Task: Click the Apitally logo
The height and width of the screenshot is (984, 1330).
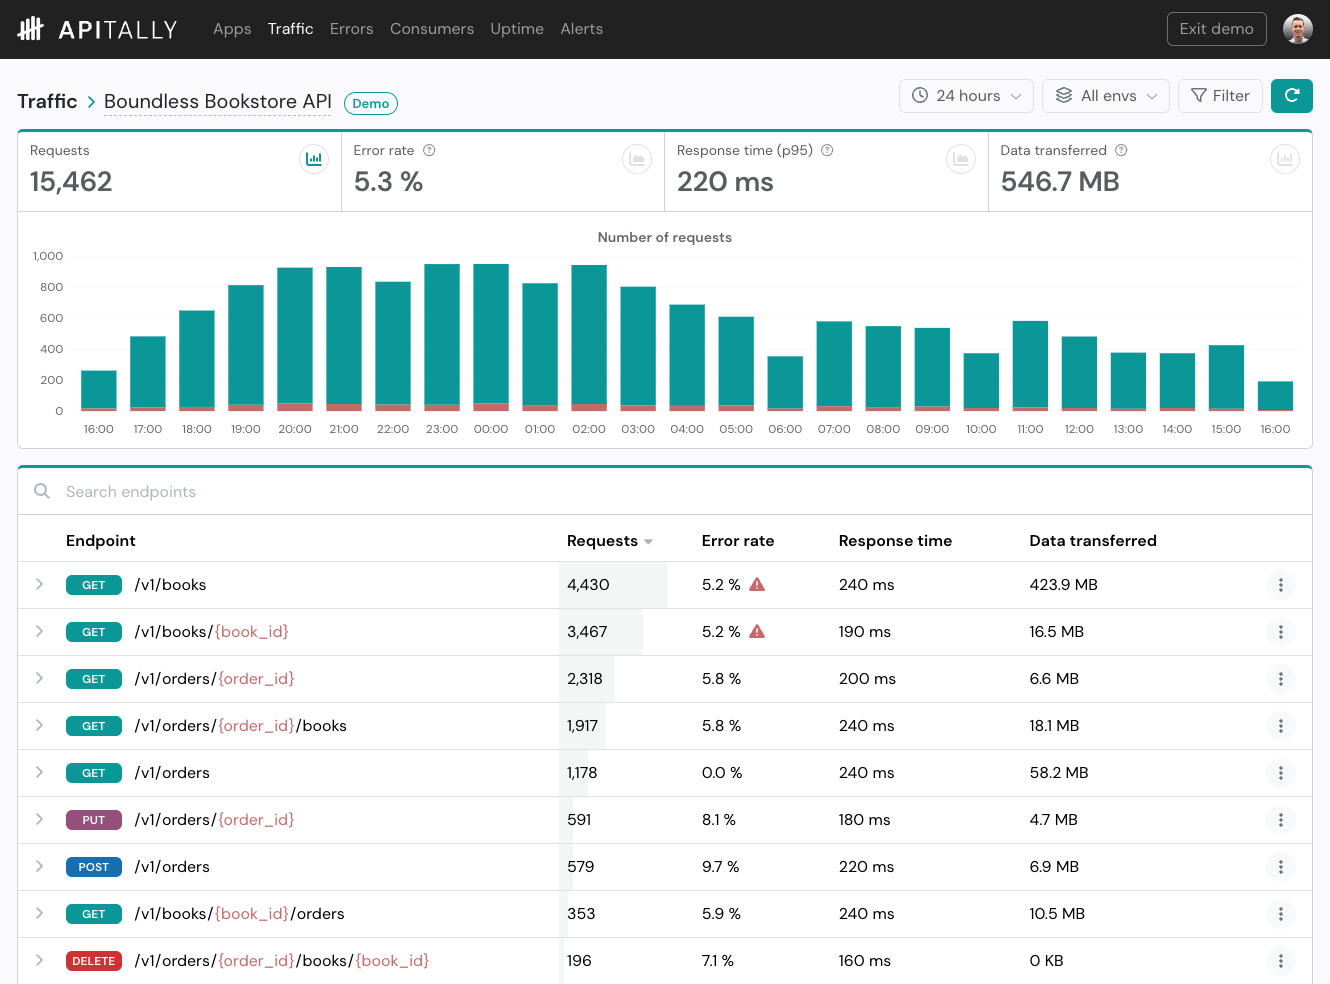Action: 97,28
